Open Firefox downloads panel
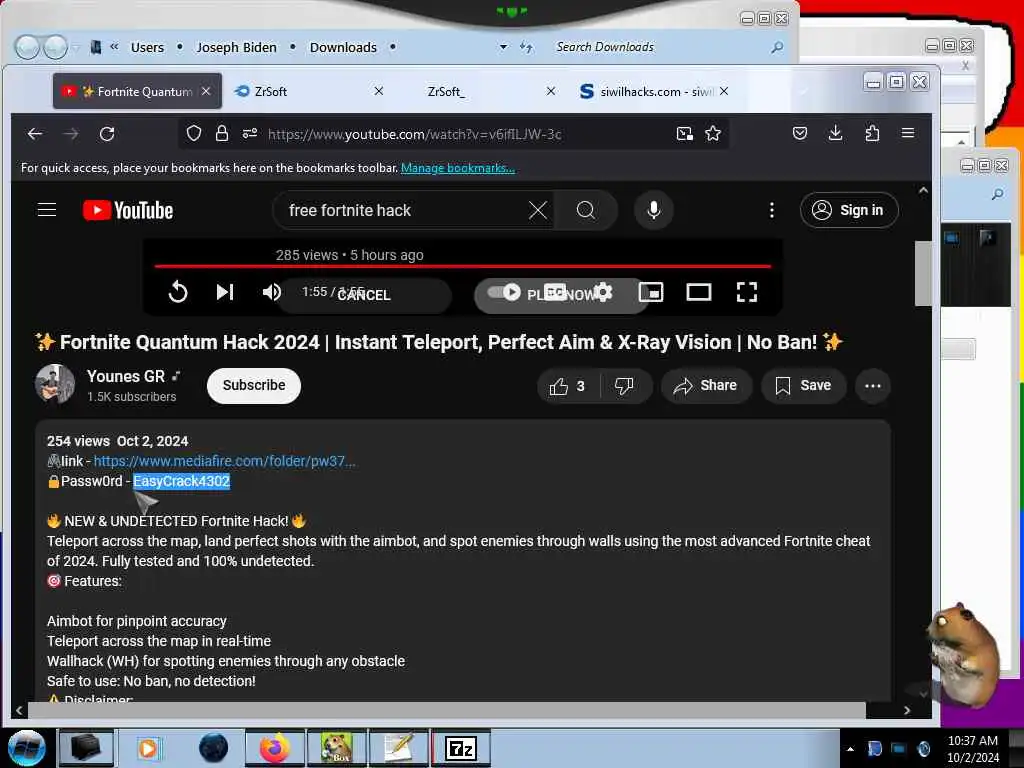The height and width of the screenshot is (768, 1024). coord(835,134)
